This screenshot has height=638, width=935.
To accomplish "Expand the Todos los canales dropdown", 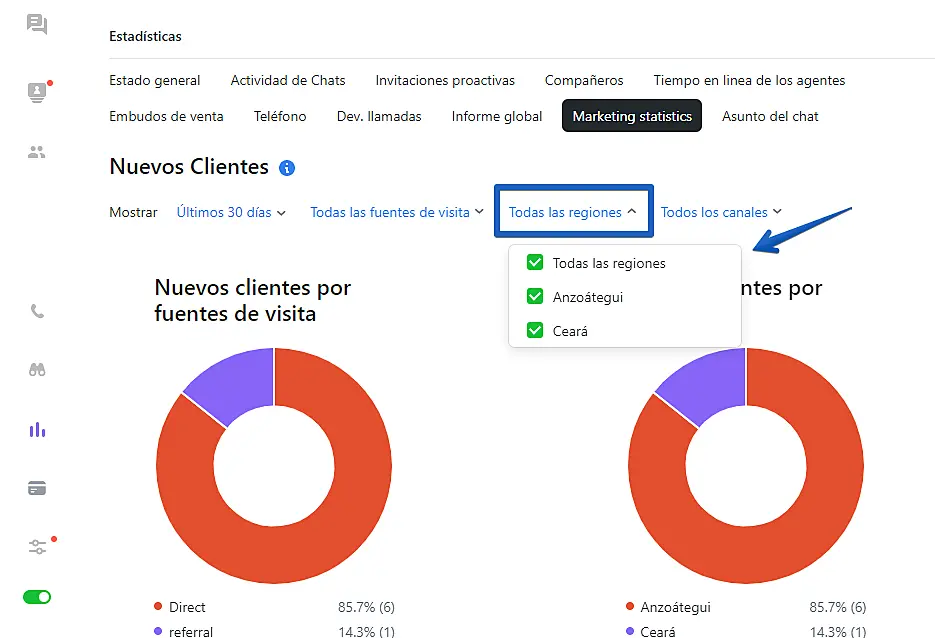I will [721, 212].
